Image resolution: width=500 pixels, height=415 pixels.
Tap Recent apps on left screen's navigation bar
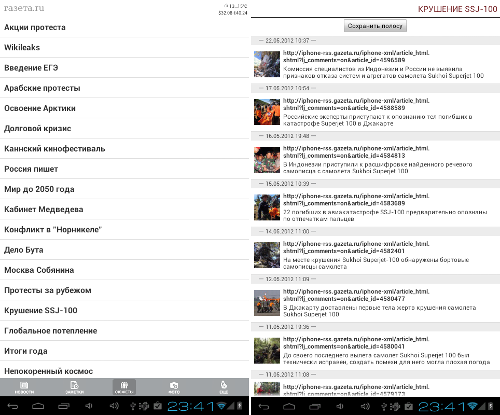pyautogui.click(x=63, y=406)
